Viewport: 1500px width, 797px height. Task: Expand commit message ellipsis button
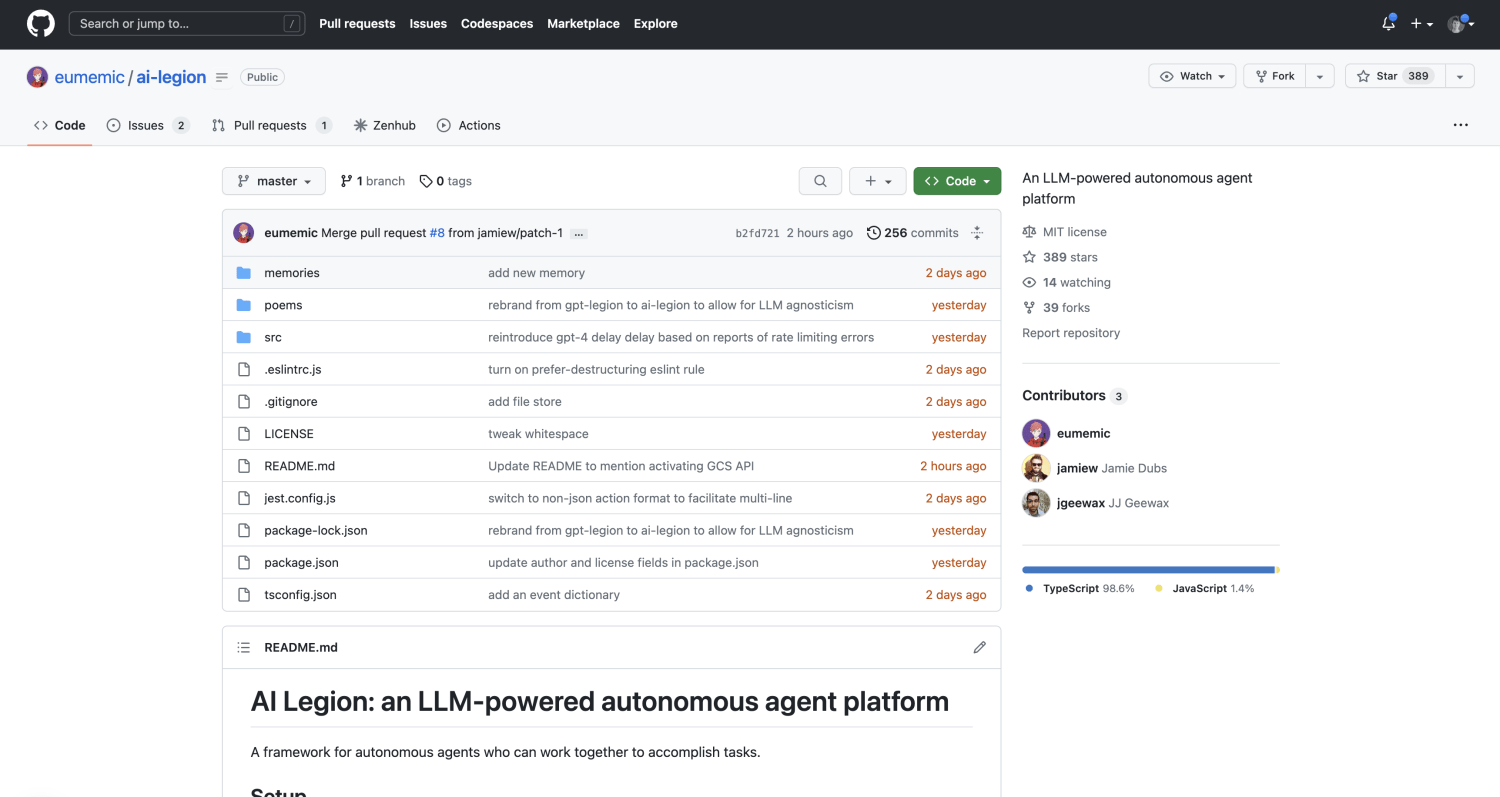pyautogui.click(x=579, y=233)
